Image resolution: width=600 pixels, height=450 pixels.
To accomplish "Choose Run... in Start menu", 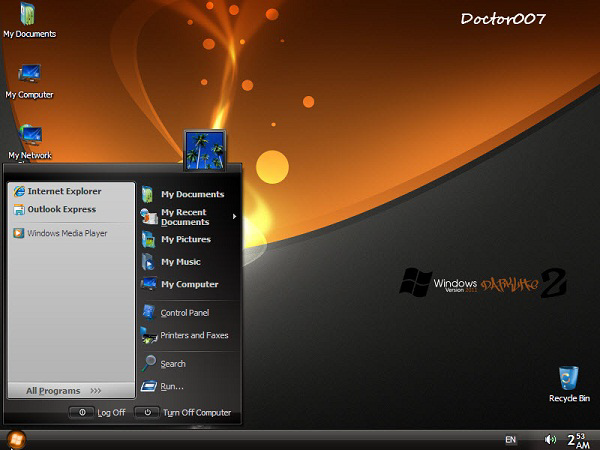I will pyautogui.click(x=189, y=386).
